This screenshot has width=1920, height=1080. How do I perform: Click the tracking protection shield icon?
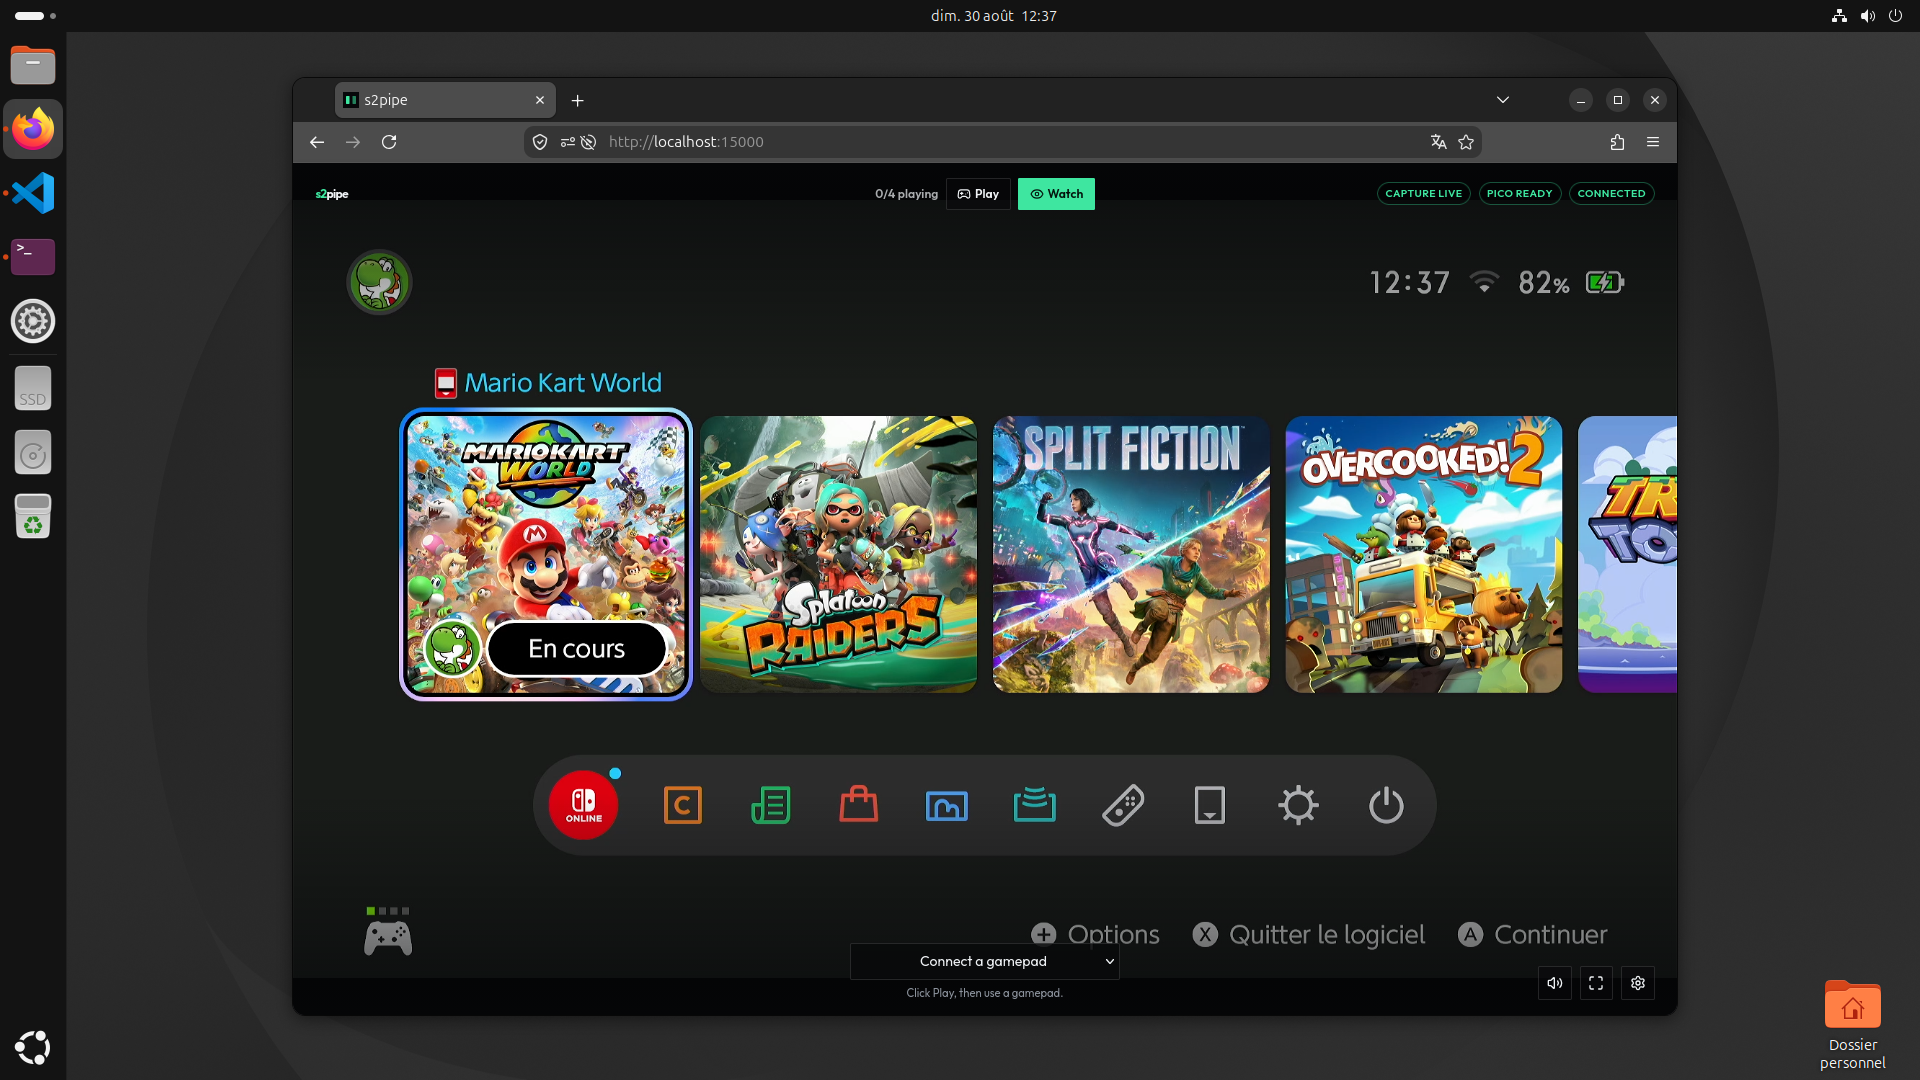540,142
